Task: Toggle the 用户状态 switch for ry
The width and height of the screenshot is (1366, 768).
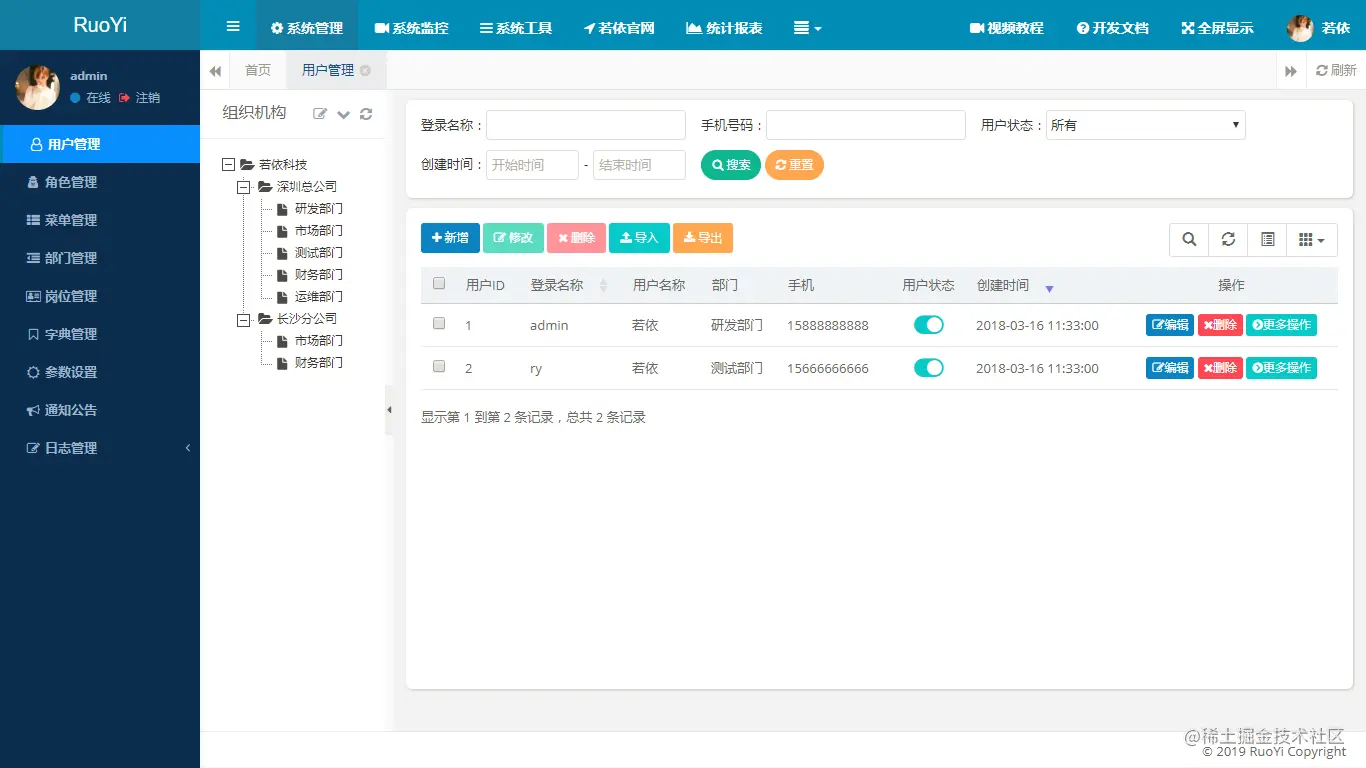Action: (x=929, y=368)
